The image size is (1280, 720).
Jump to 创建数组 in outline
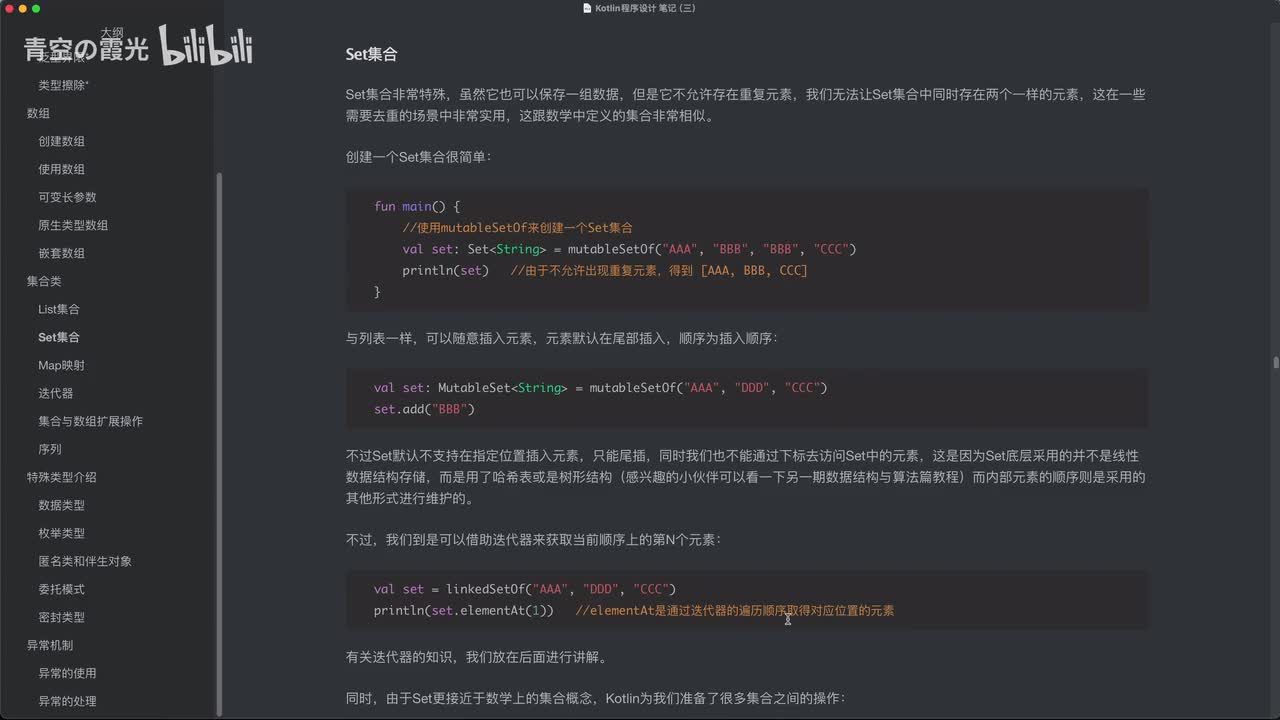pos(61,141)
